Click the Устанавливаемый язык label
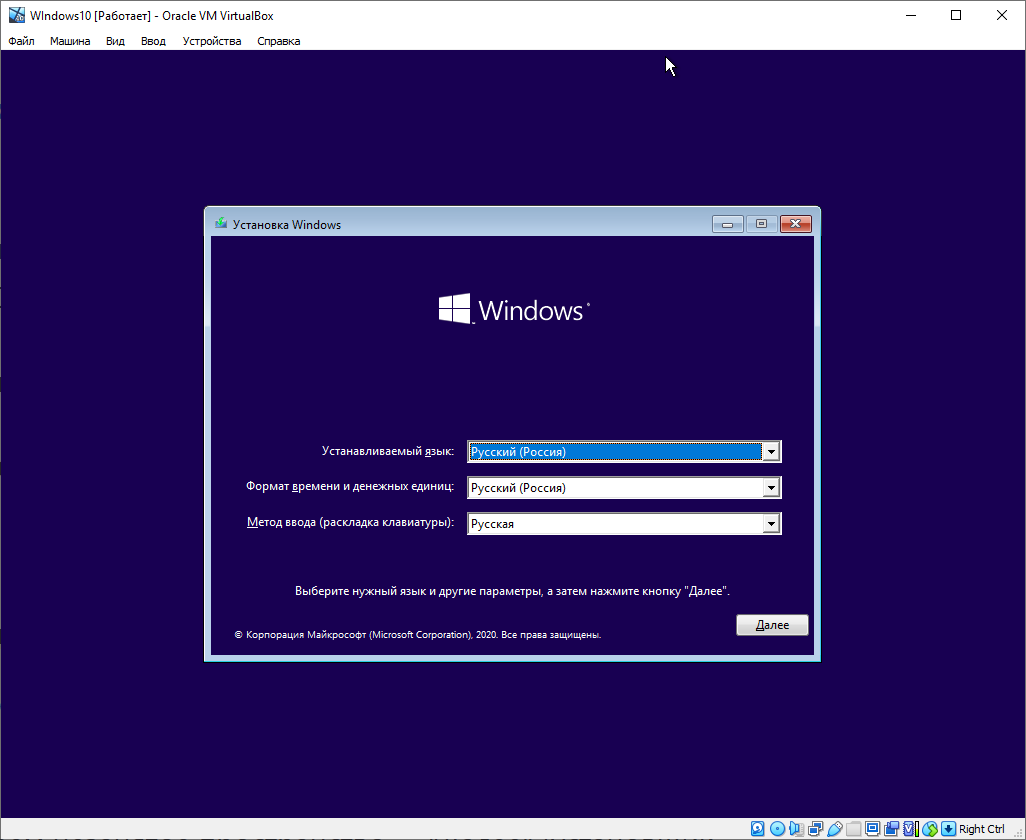Screen dimensions: 1026x840 pyautogui.click(x=388, y=451)
